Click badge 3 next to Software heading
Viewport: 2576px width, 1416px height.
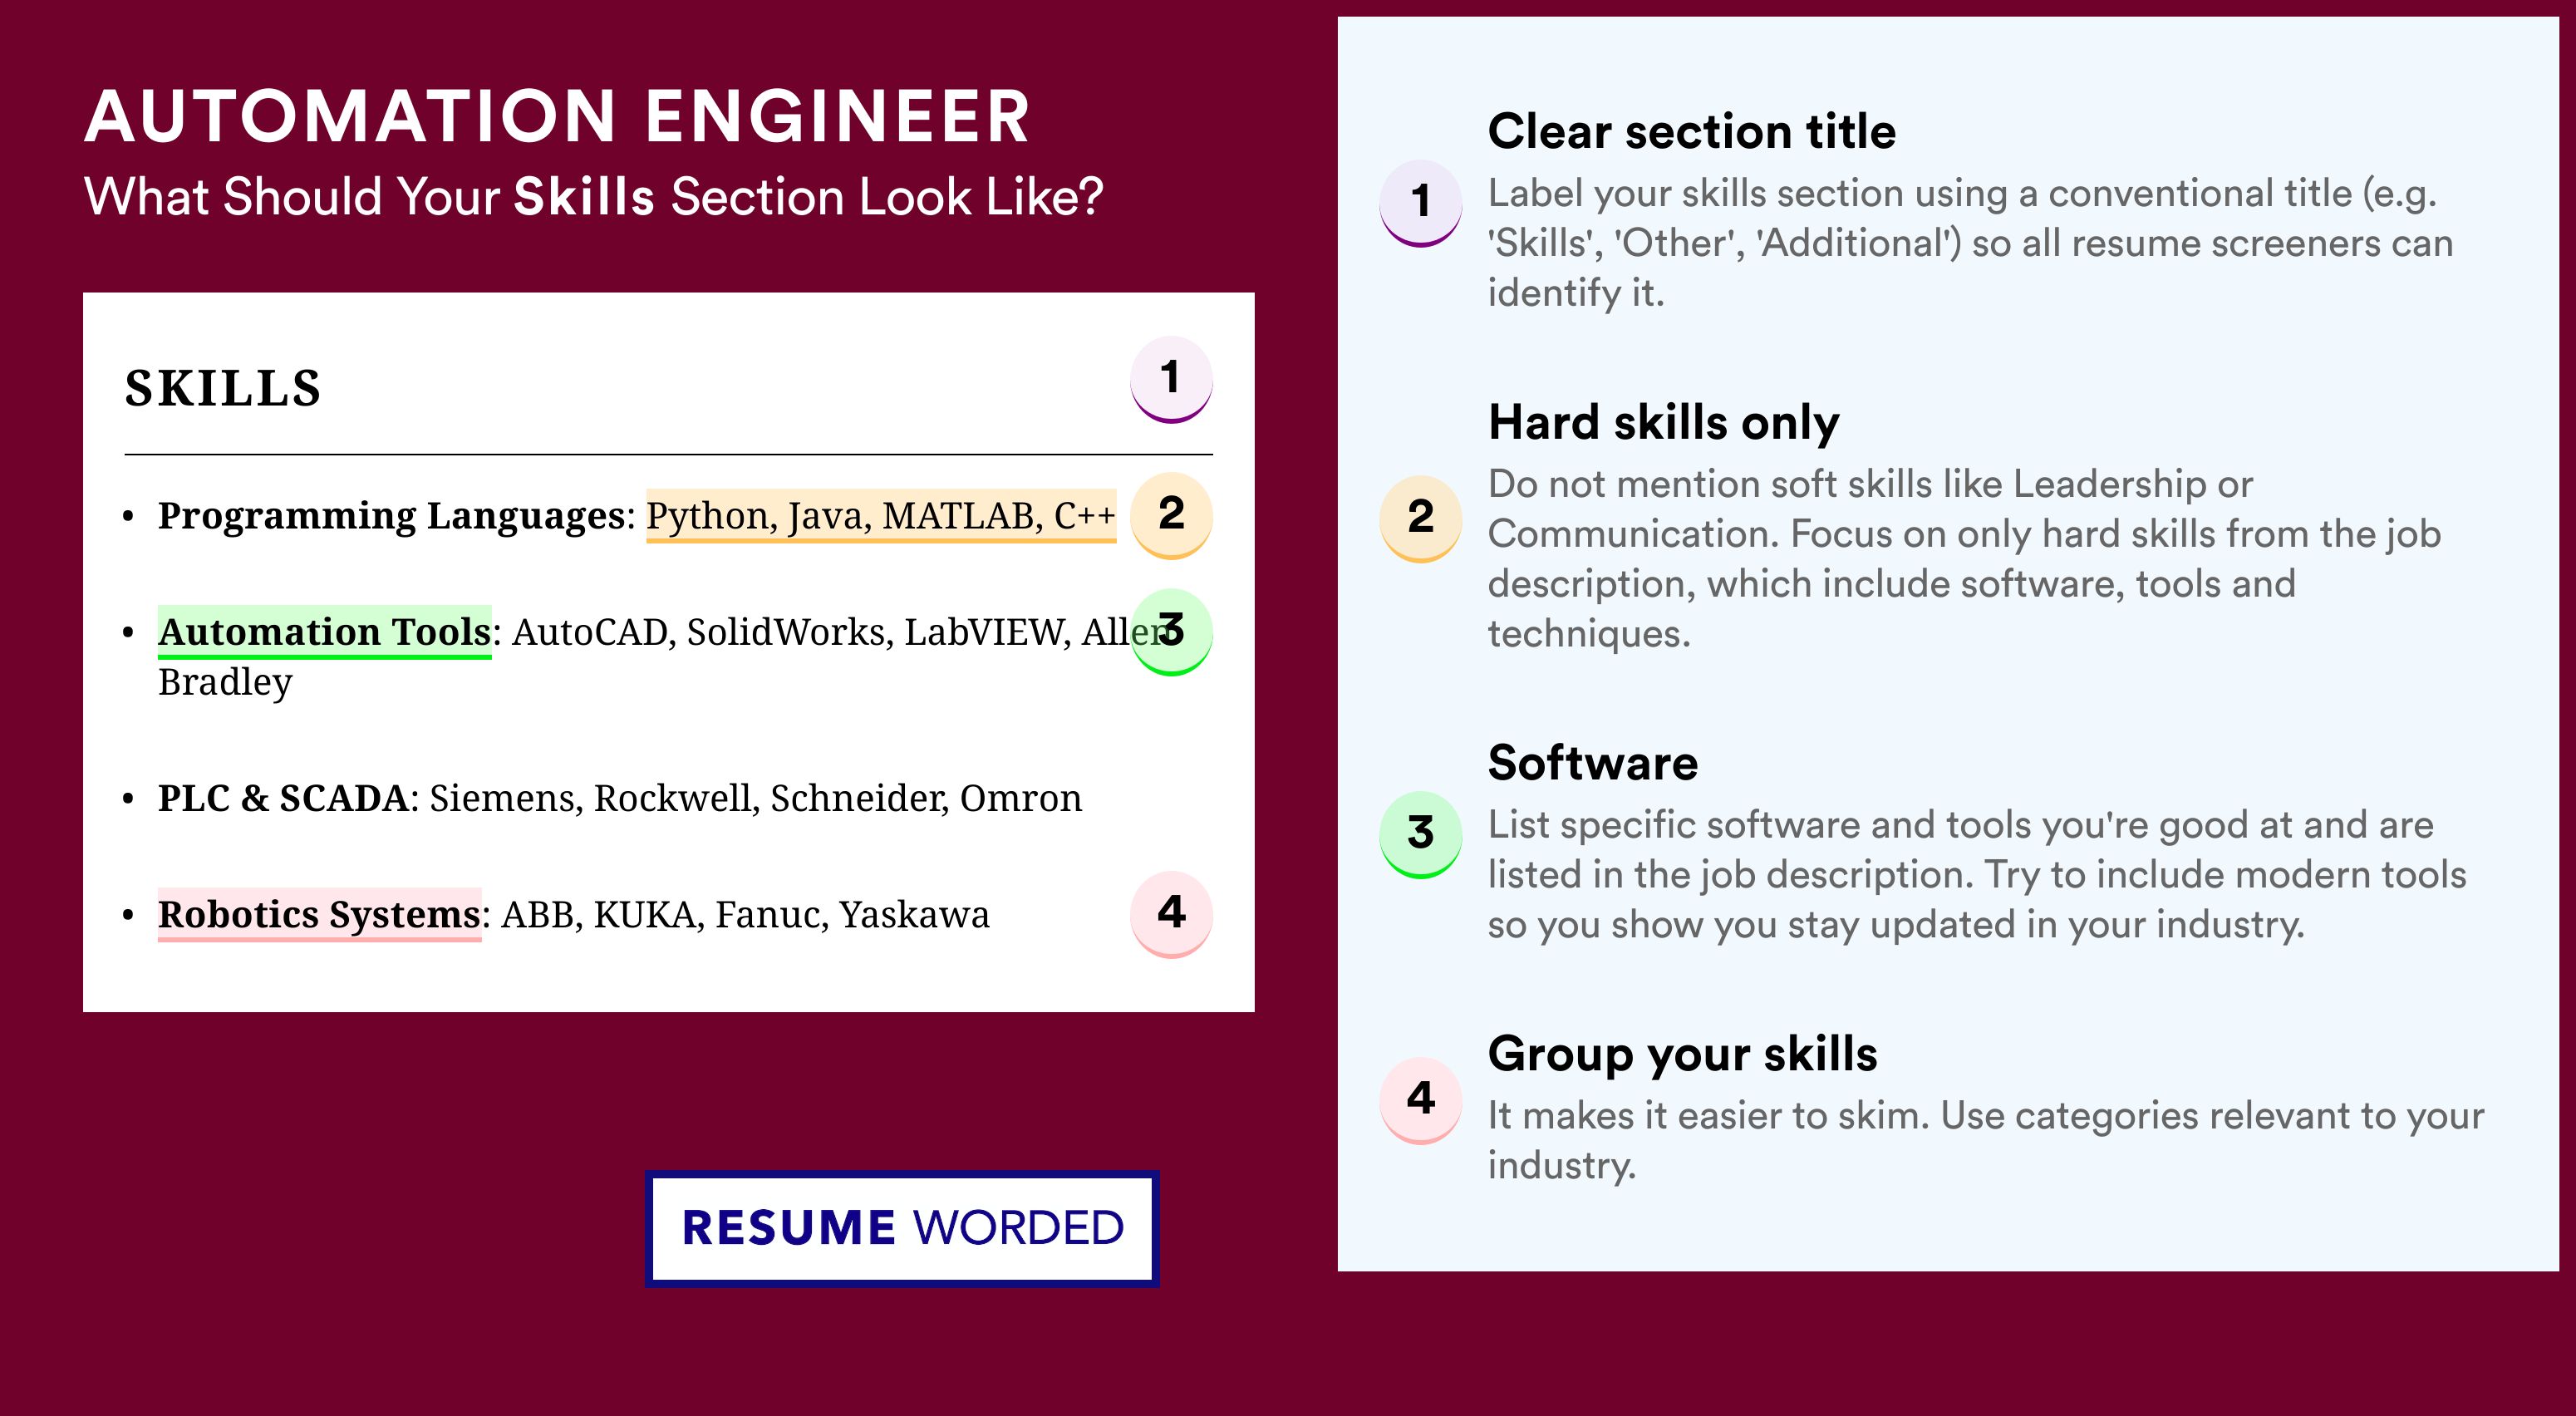point(1420,835)
